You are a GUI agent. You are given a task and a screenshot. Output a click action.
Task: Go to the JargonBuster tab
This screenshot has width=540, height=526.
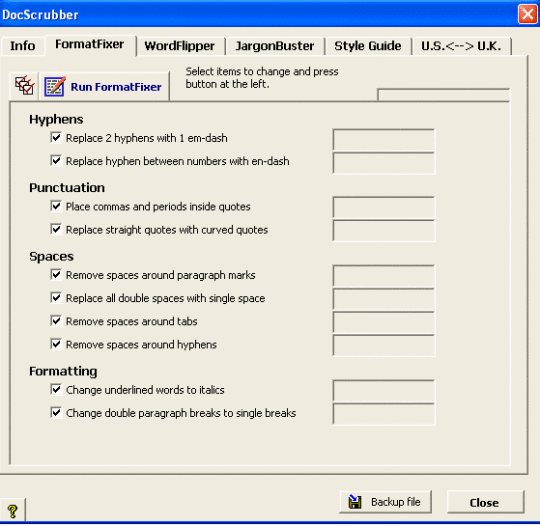click(274, 46)
